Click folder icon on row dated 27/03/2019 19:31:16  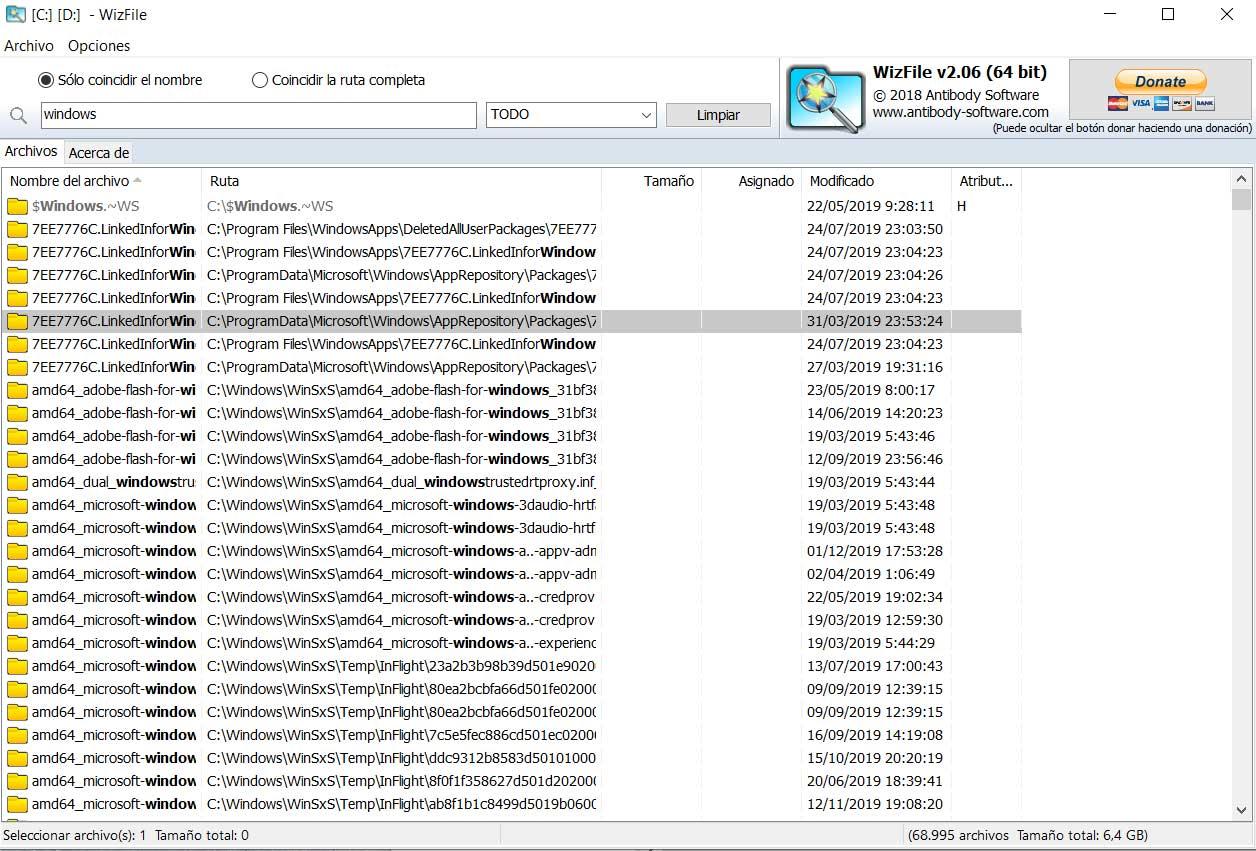(17, 367)
